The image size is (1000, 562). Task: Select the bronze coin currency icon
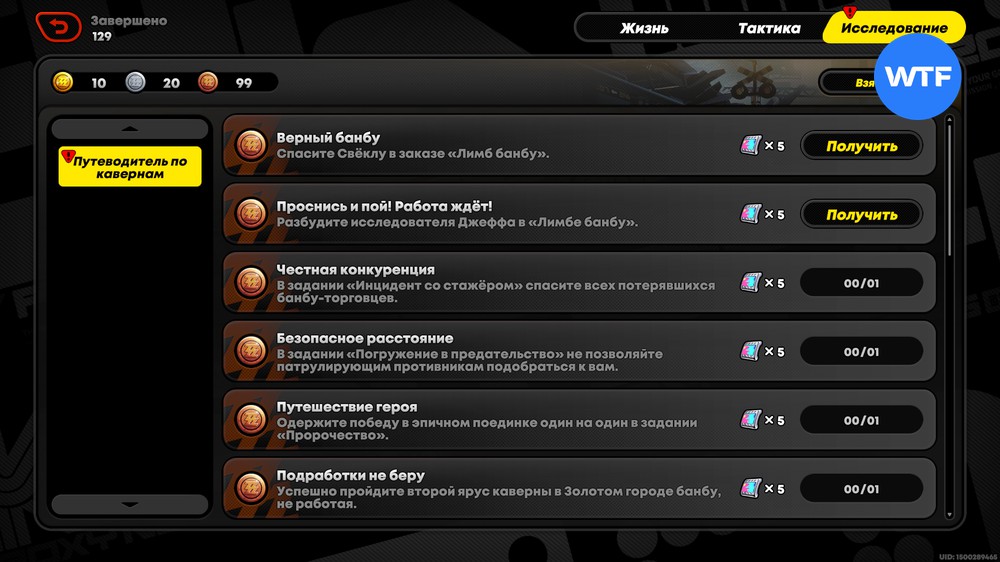click(x=208, y=82)
